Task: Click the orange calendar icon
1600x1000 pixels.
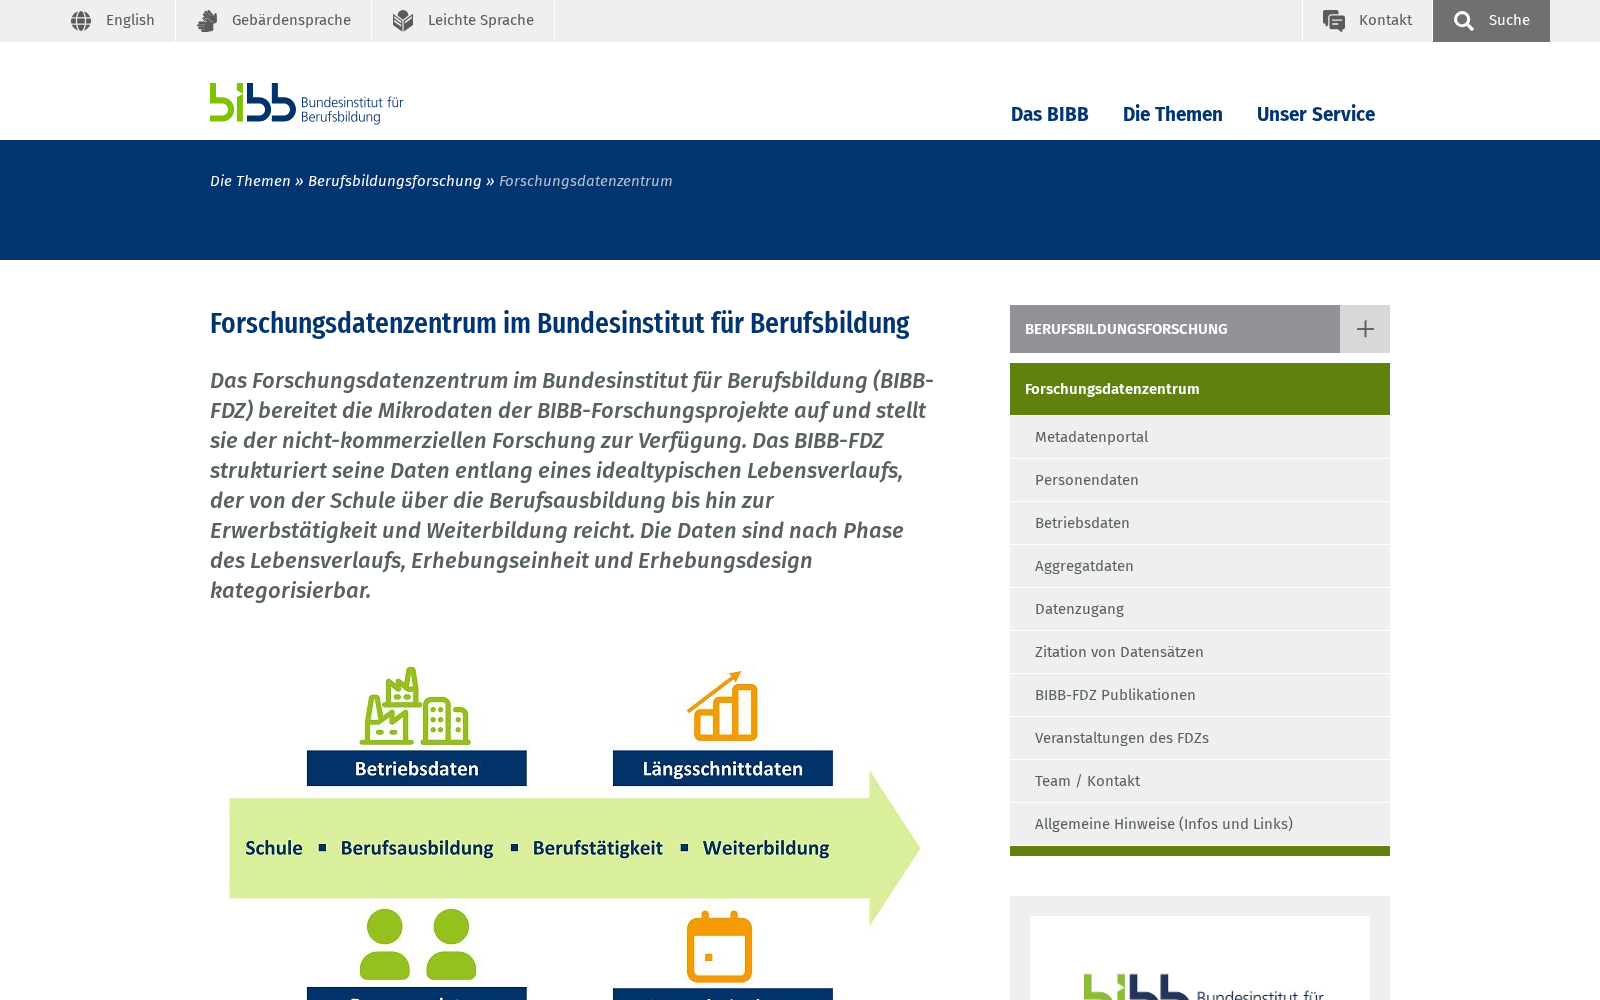Action: point(719,946)
